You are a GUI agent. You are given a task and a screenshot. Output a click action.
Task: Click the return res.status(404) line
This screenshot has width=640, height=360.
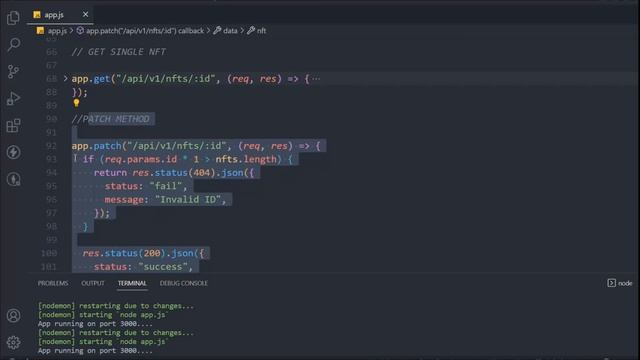coord(174,173)
